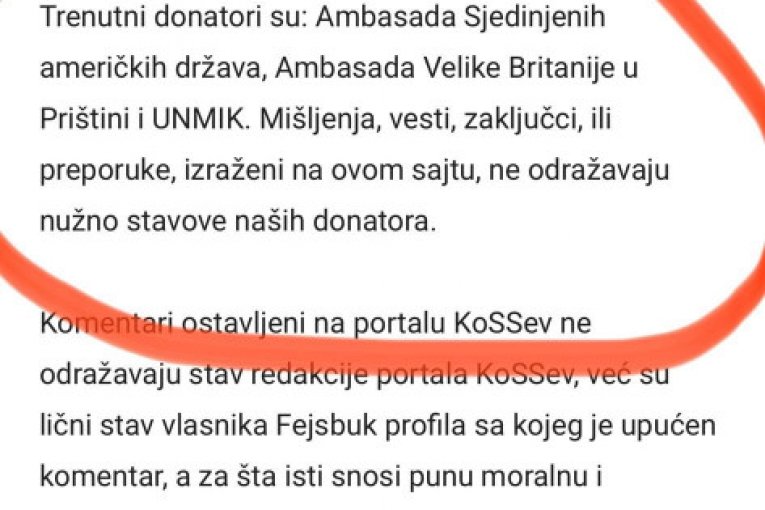Click the word "Prištini"

coord(84,119)
